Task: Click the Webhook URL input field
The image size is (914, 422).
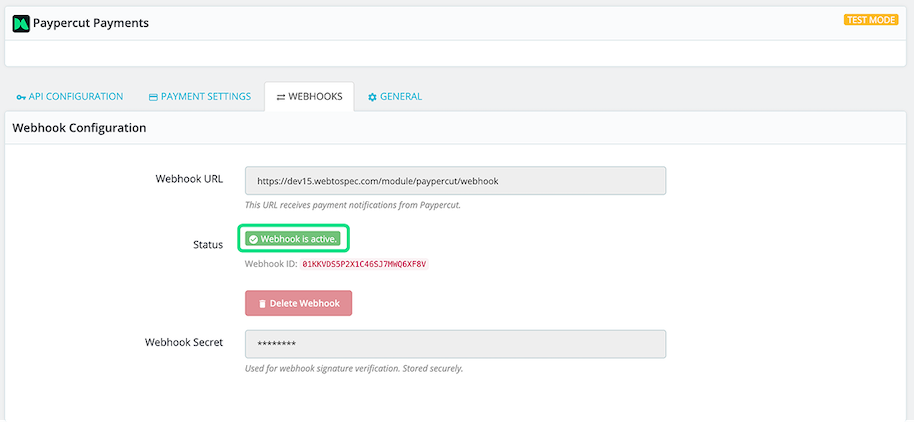Action: click(x=455, y=181)
